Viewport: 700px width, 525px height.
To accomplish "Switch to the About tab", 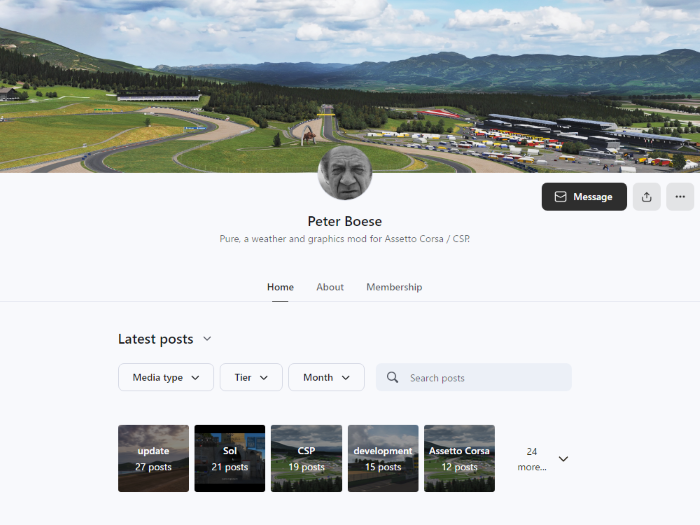I will 330,287.
